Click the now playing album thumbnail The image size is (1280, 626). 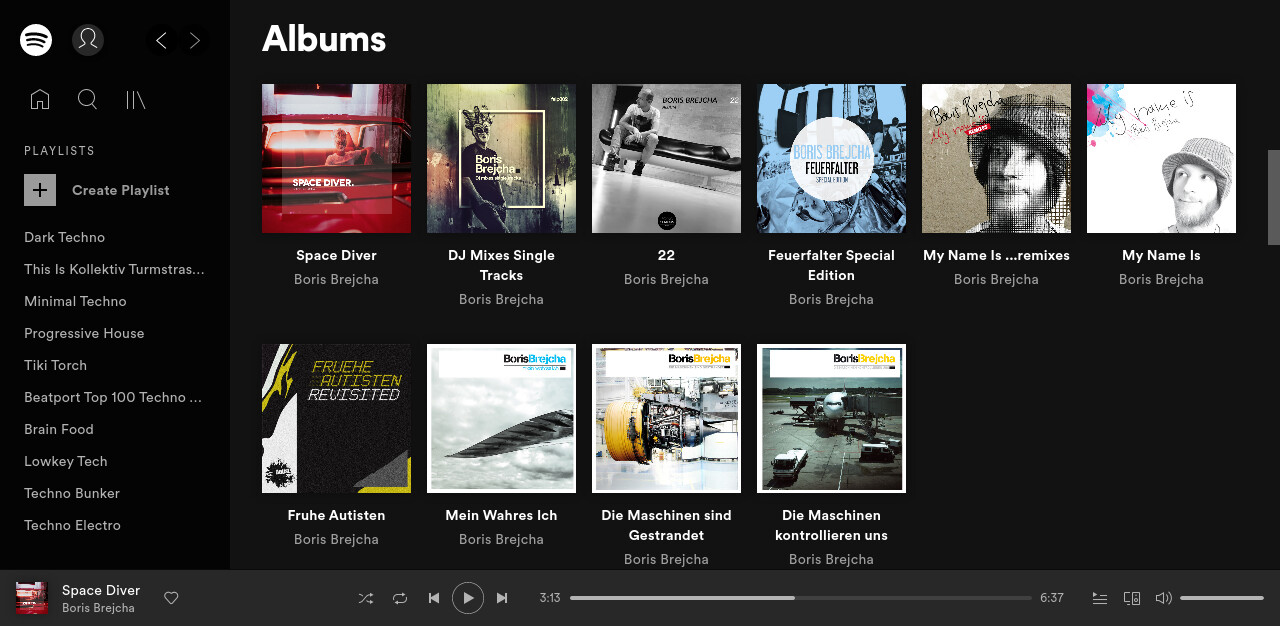click(32, 598)
